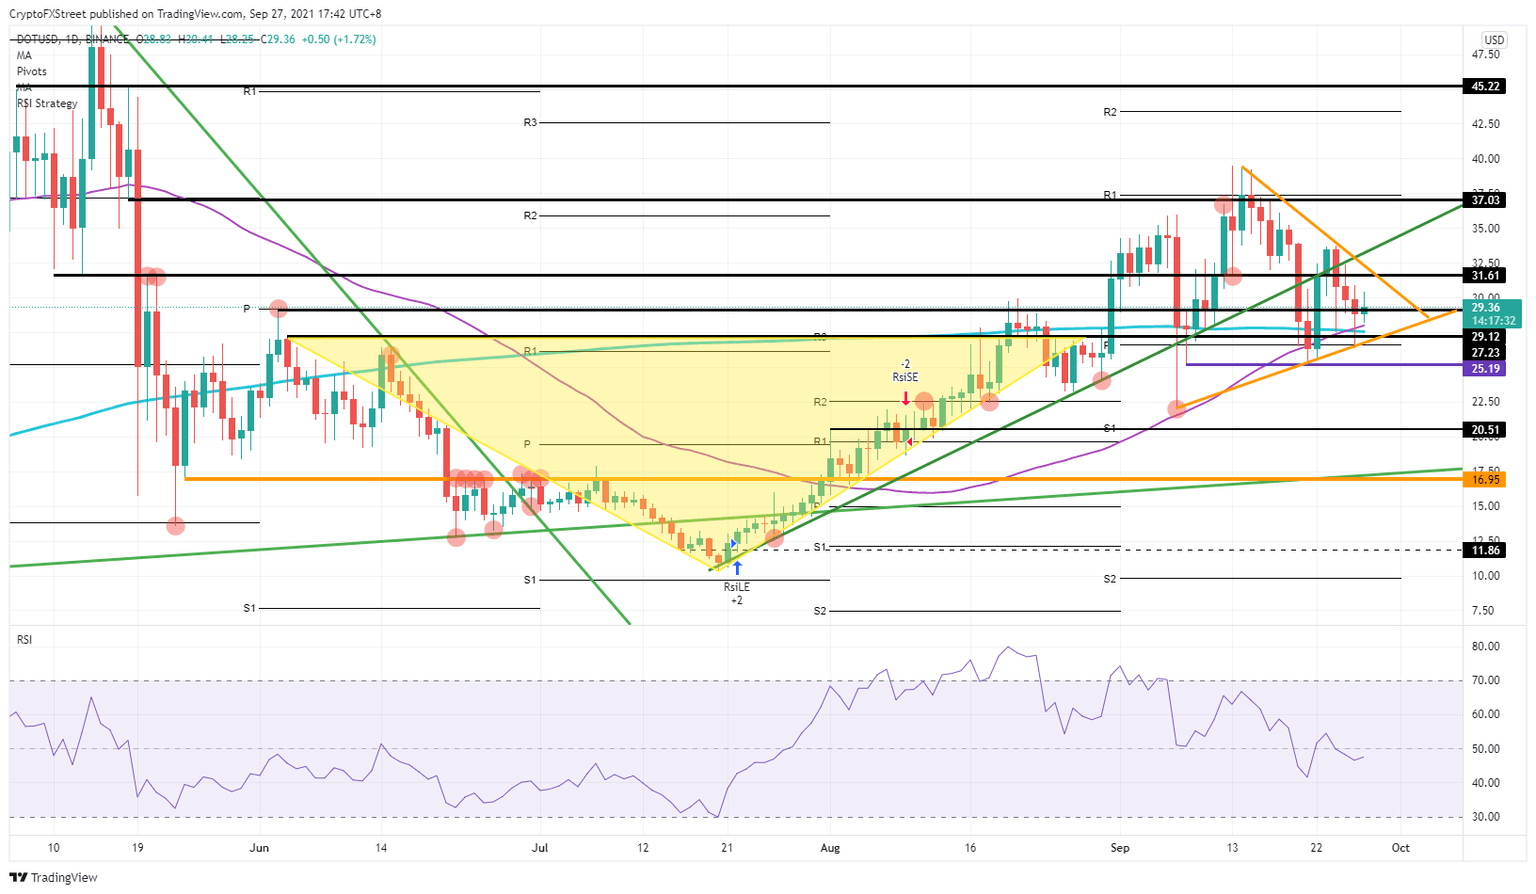Open the DOTUSD symbol selector

pyautogui.click(x=38, y=42)
